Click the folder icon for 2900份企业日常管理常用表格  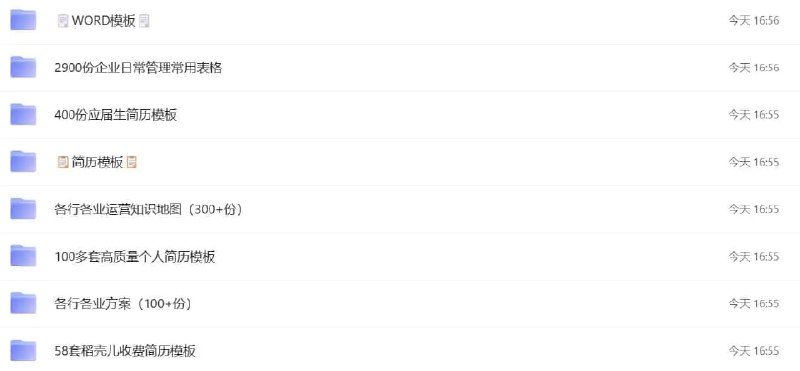point(23,67)
